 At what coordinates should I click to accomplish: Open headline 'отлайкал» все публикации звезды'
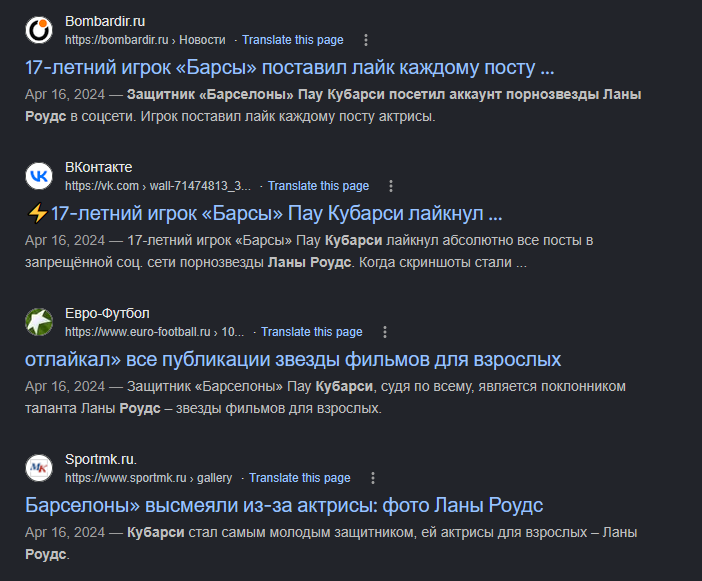click(293, 359)
